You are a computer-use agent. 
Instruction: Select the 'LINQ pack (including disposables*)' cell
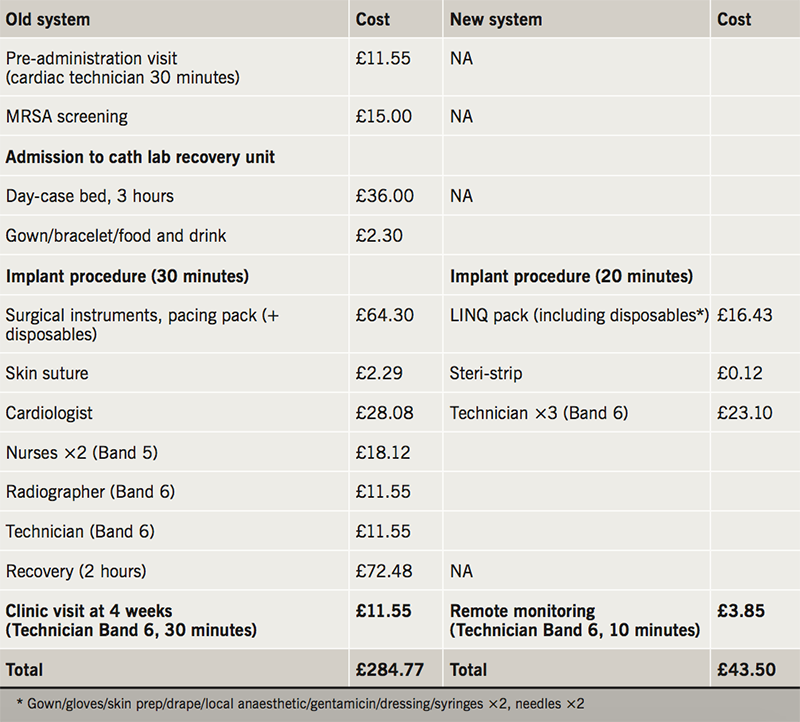click(579, 315)
